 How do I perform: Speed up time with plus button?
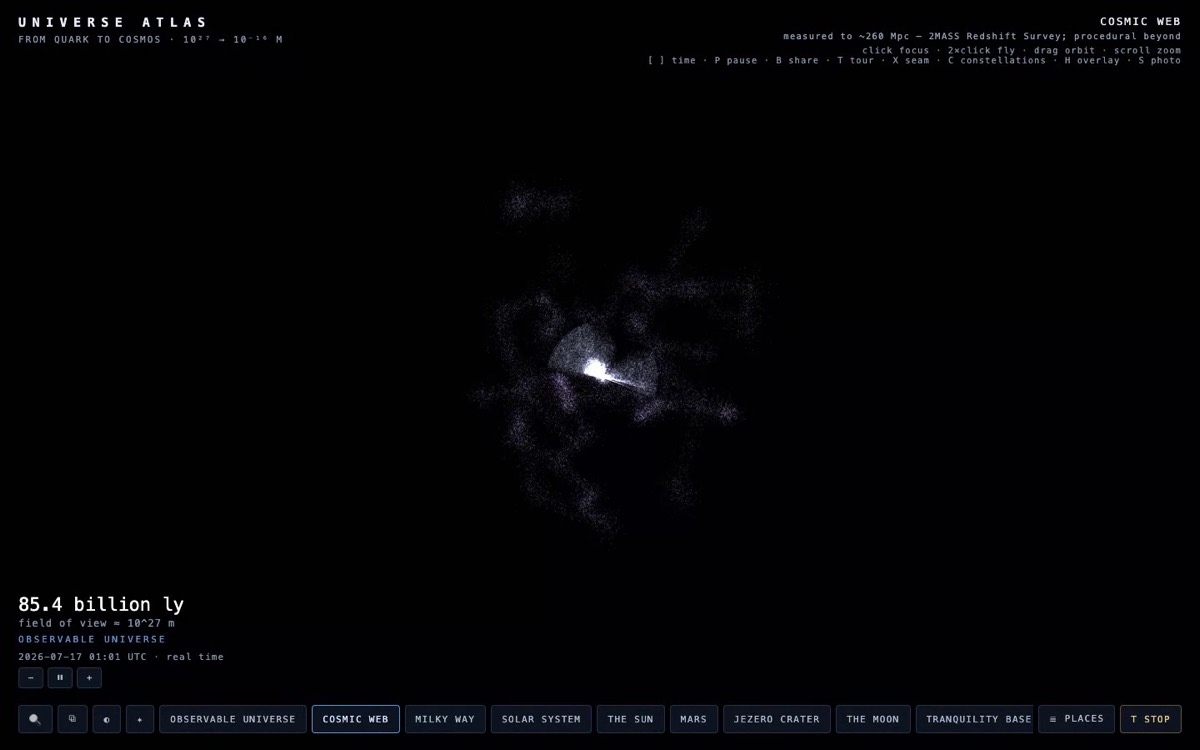pyautogui.click(x=89, y=678)
